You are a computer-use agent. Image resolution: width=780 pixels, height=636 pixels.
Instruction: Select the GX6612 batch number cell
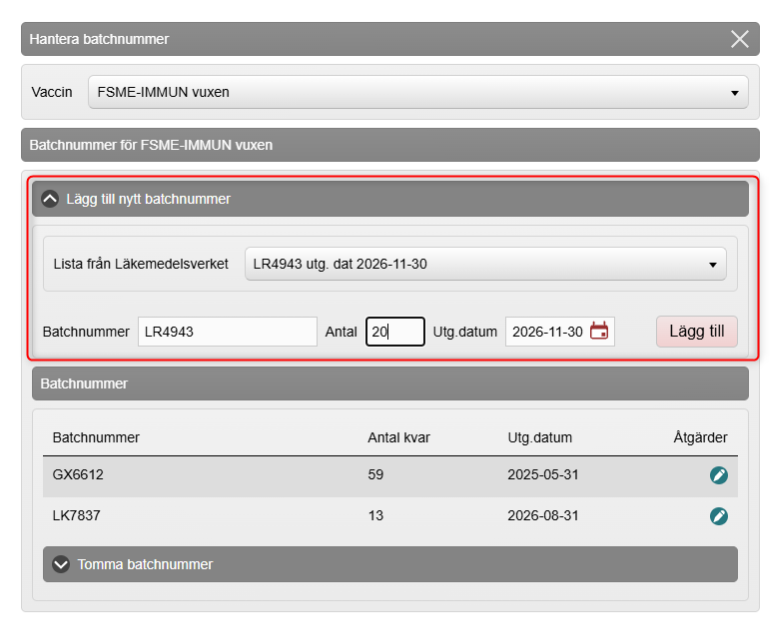(78, 475)
